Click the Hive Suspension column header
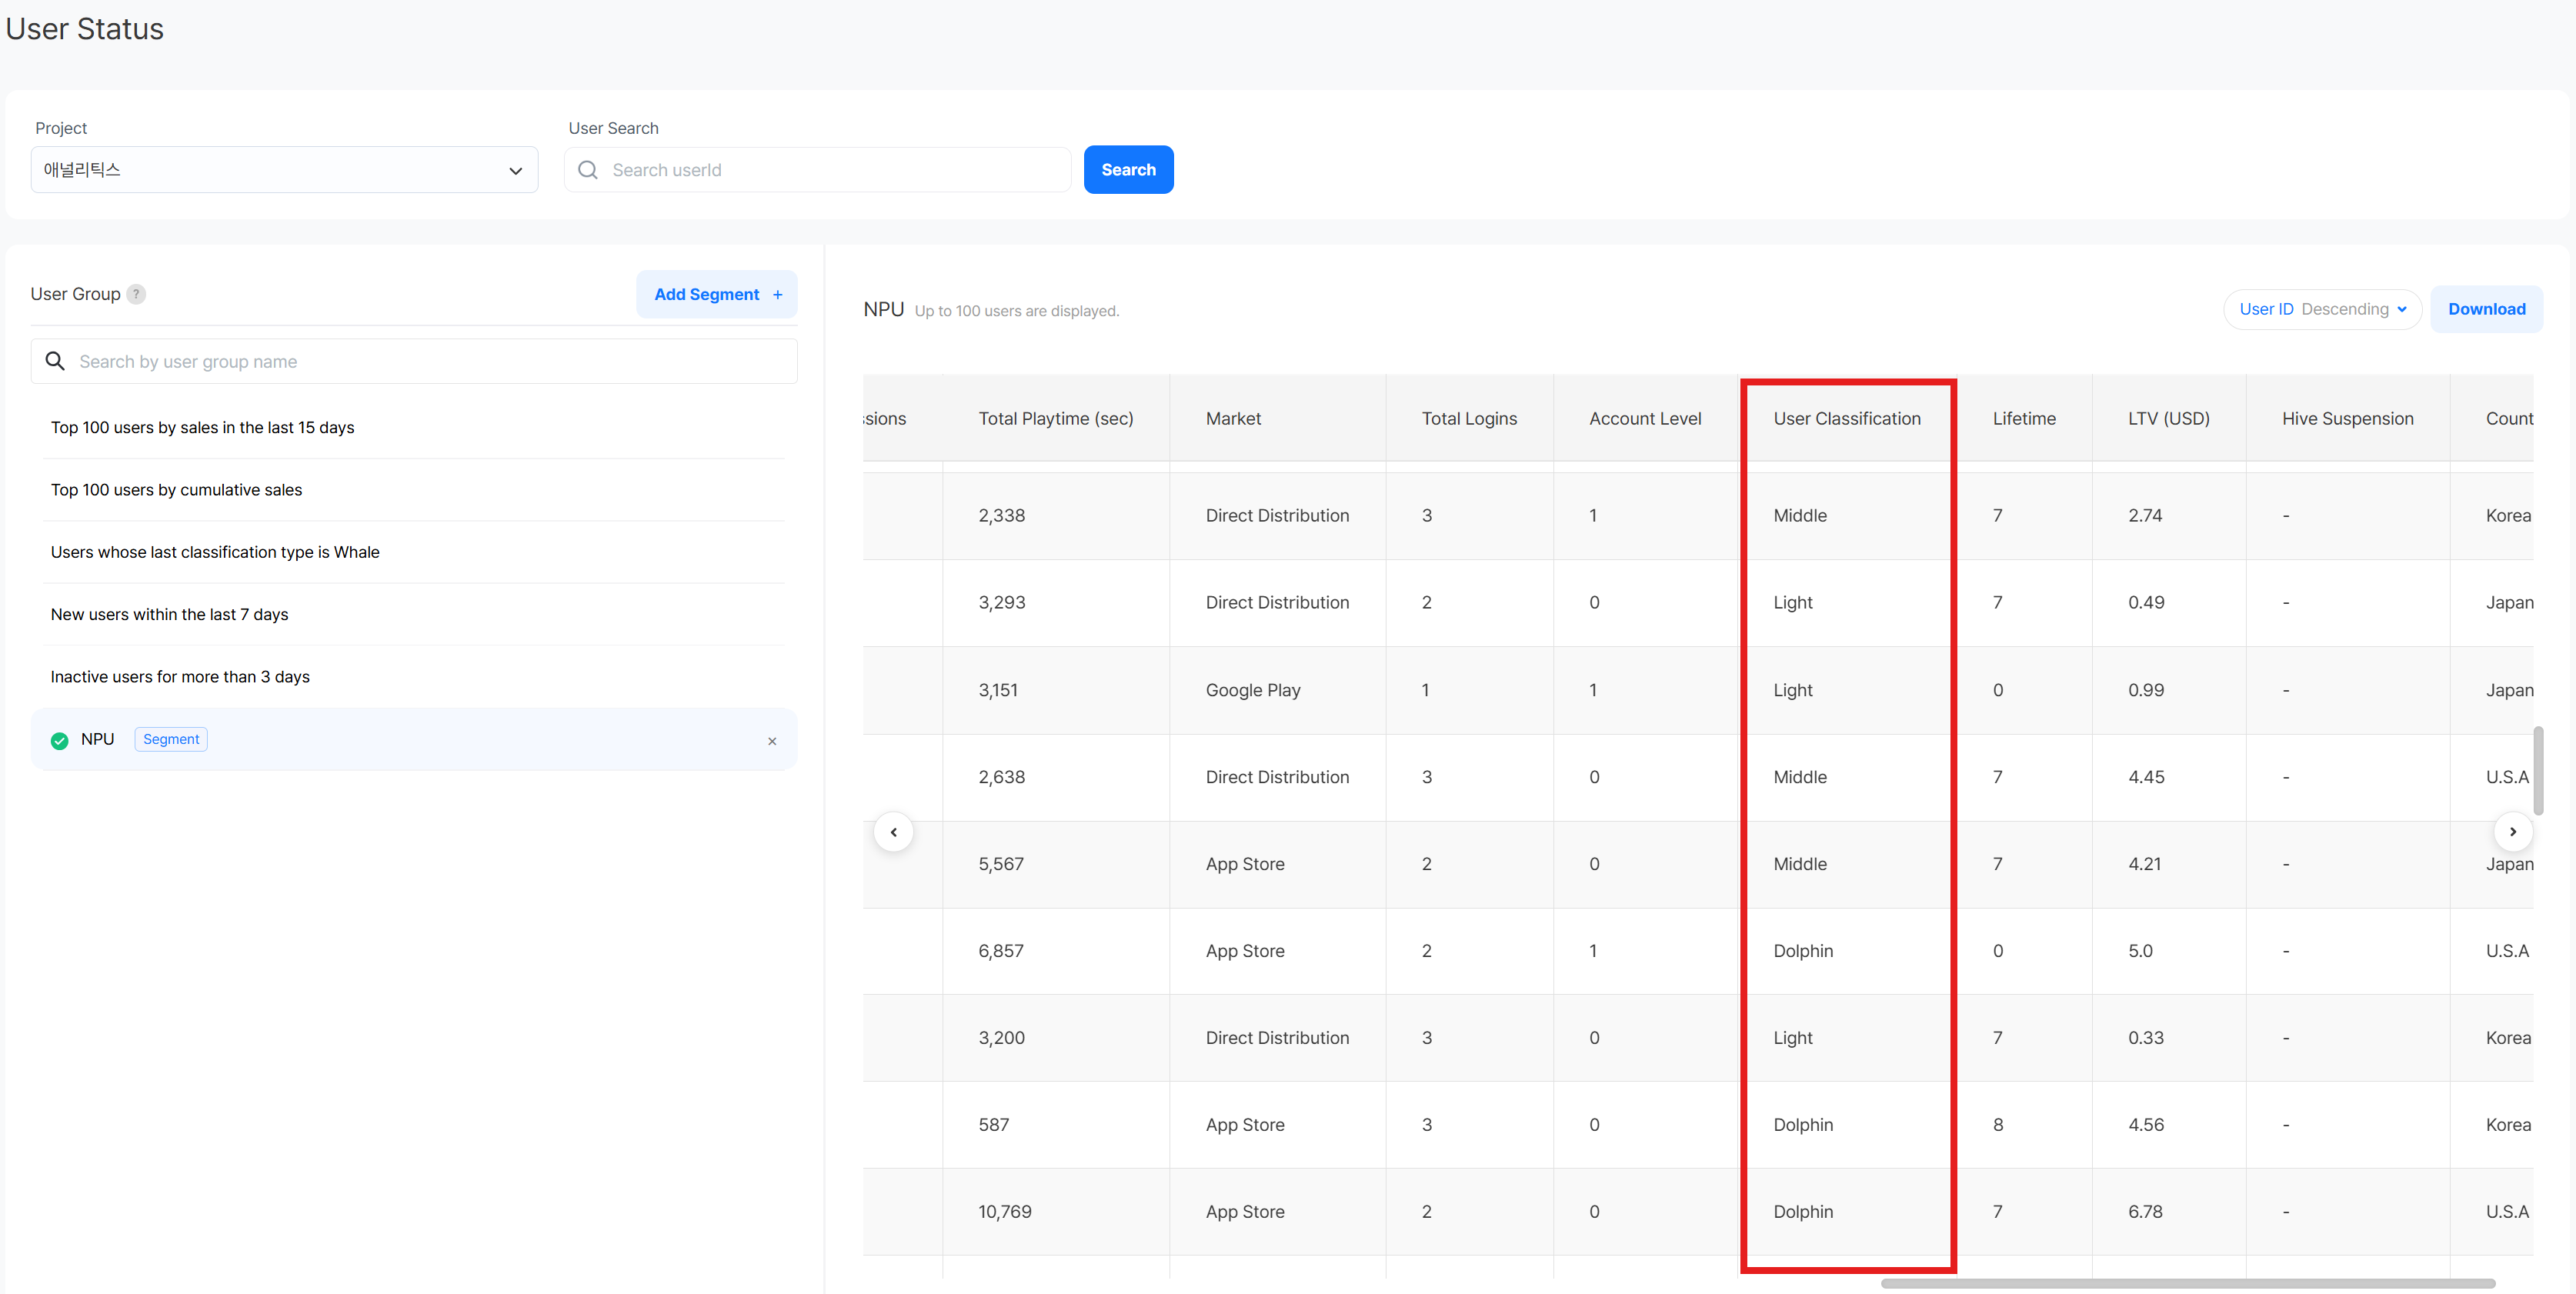2576x1294 pixels. tap(2347, 419)
